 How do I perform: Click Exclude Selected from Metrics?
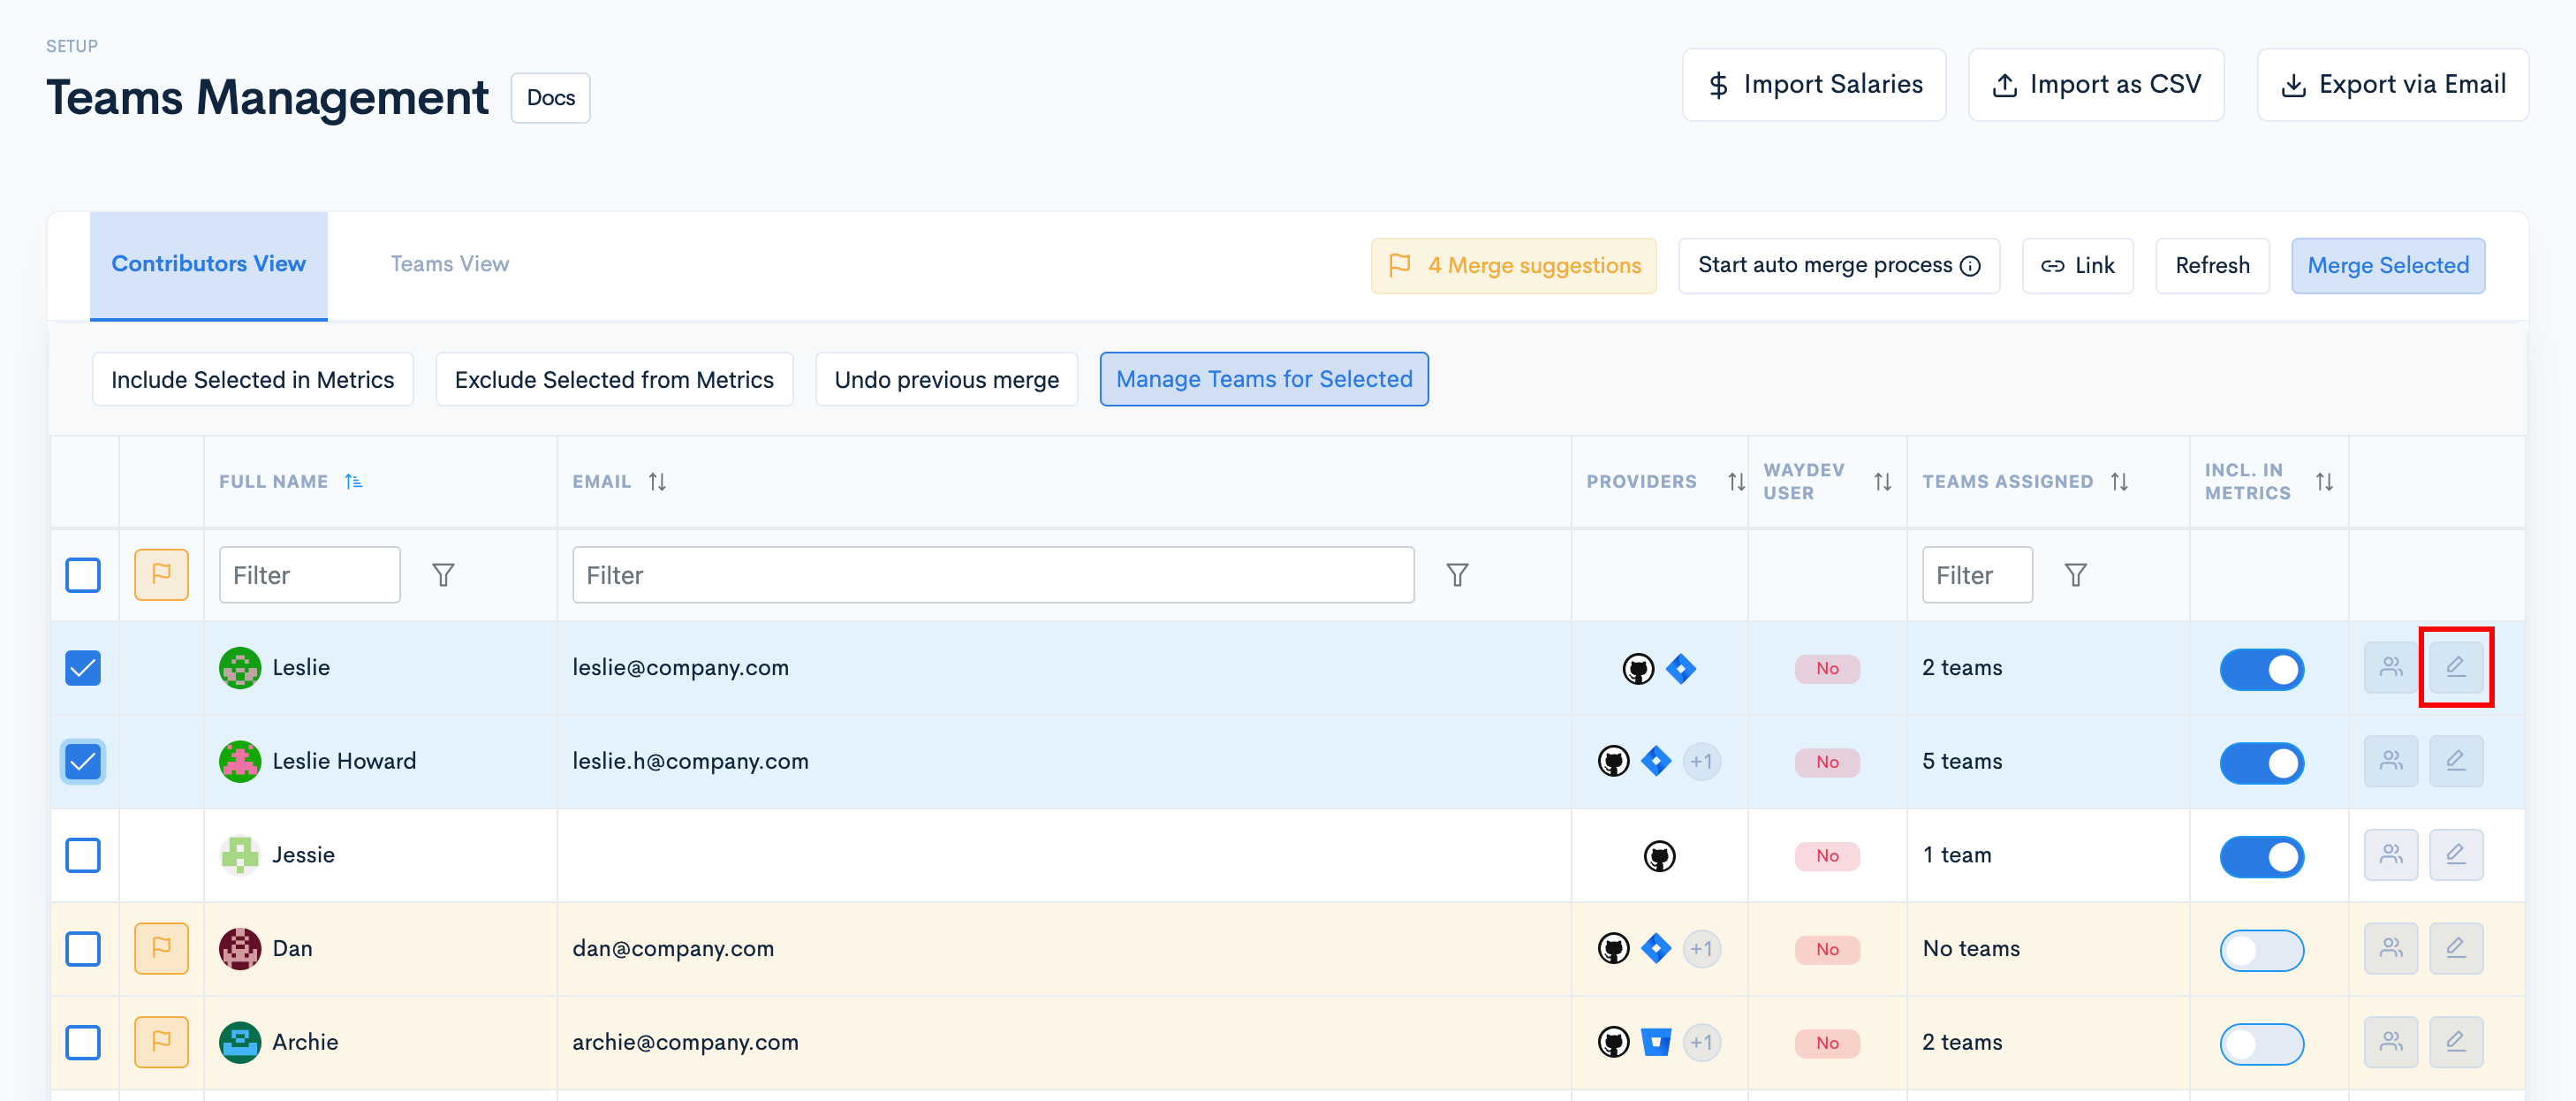click(614, 380)
